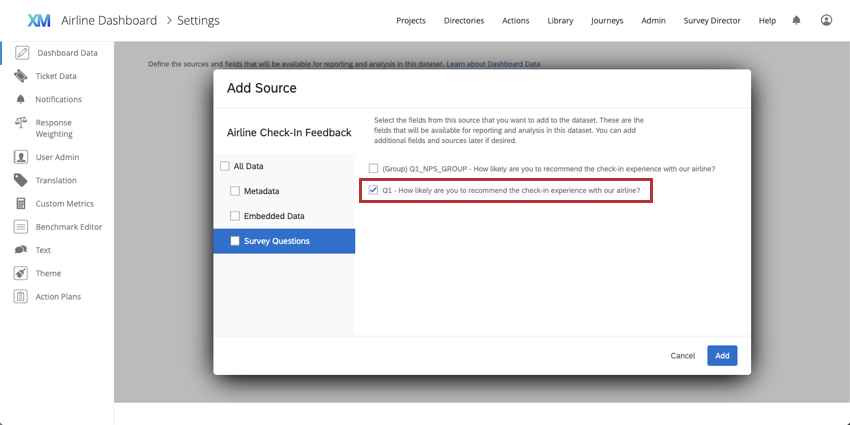Click the Action Plans clipboard icon

[x=21, y=297]
